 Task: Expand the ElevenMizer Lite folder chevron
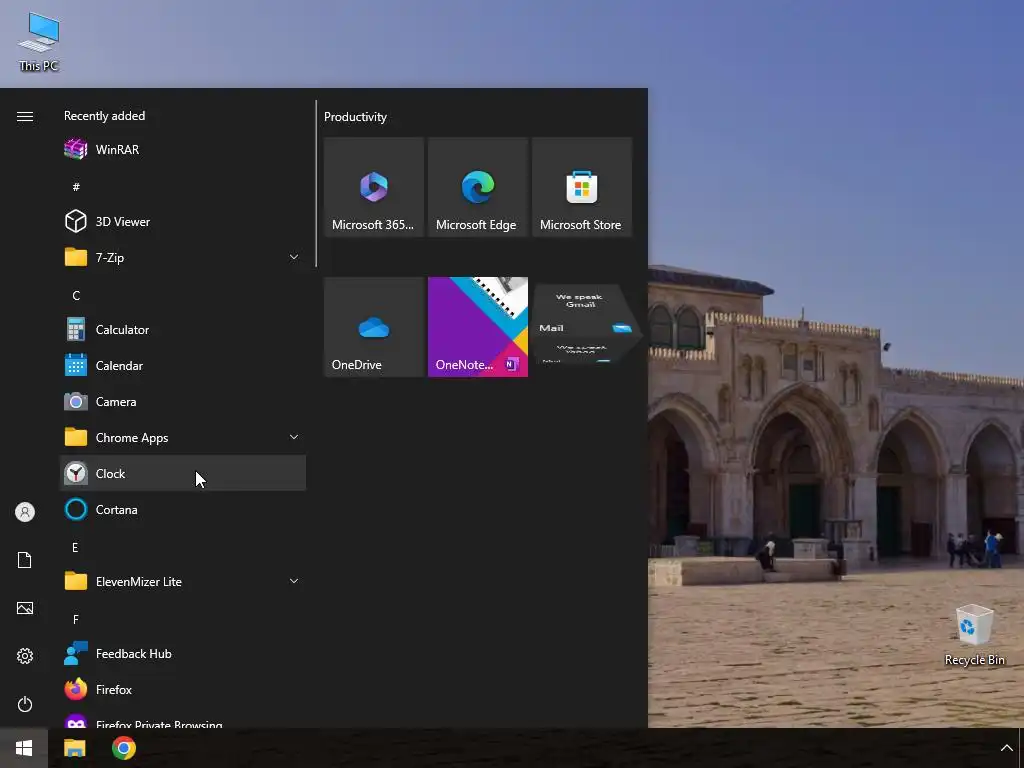coord(294,581)
